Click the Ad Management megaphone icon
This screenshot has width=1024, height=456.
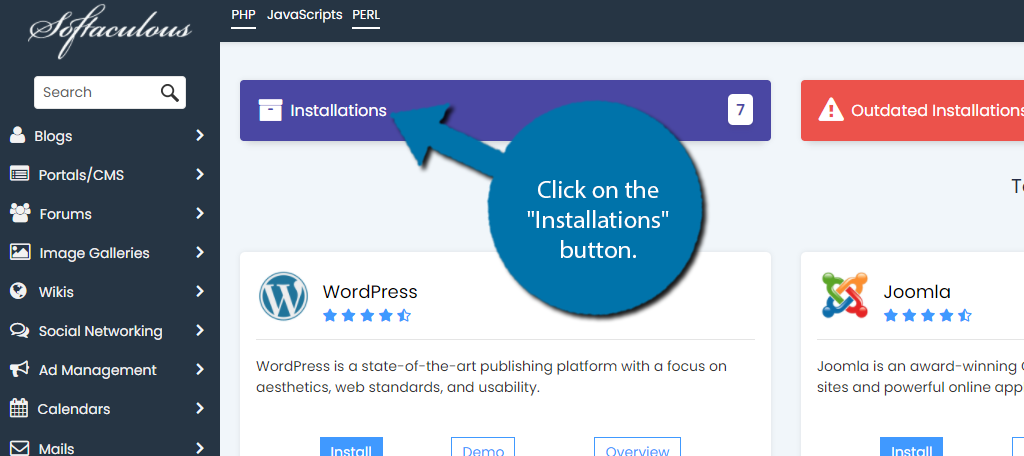tap(19, 370)
